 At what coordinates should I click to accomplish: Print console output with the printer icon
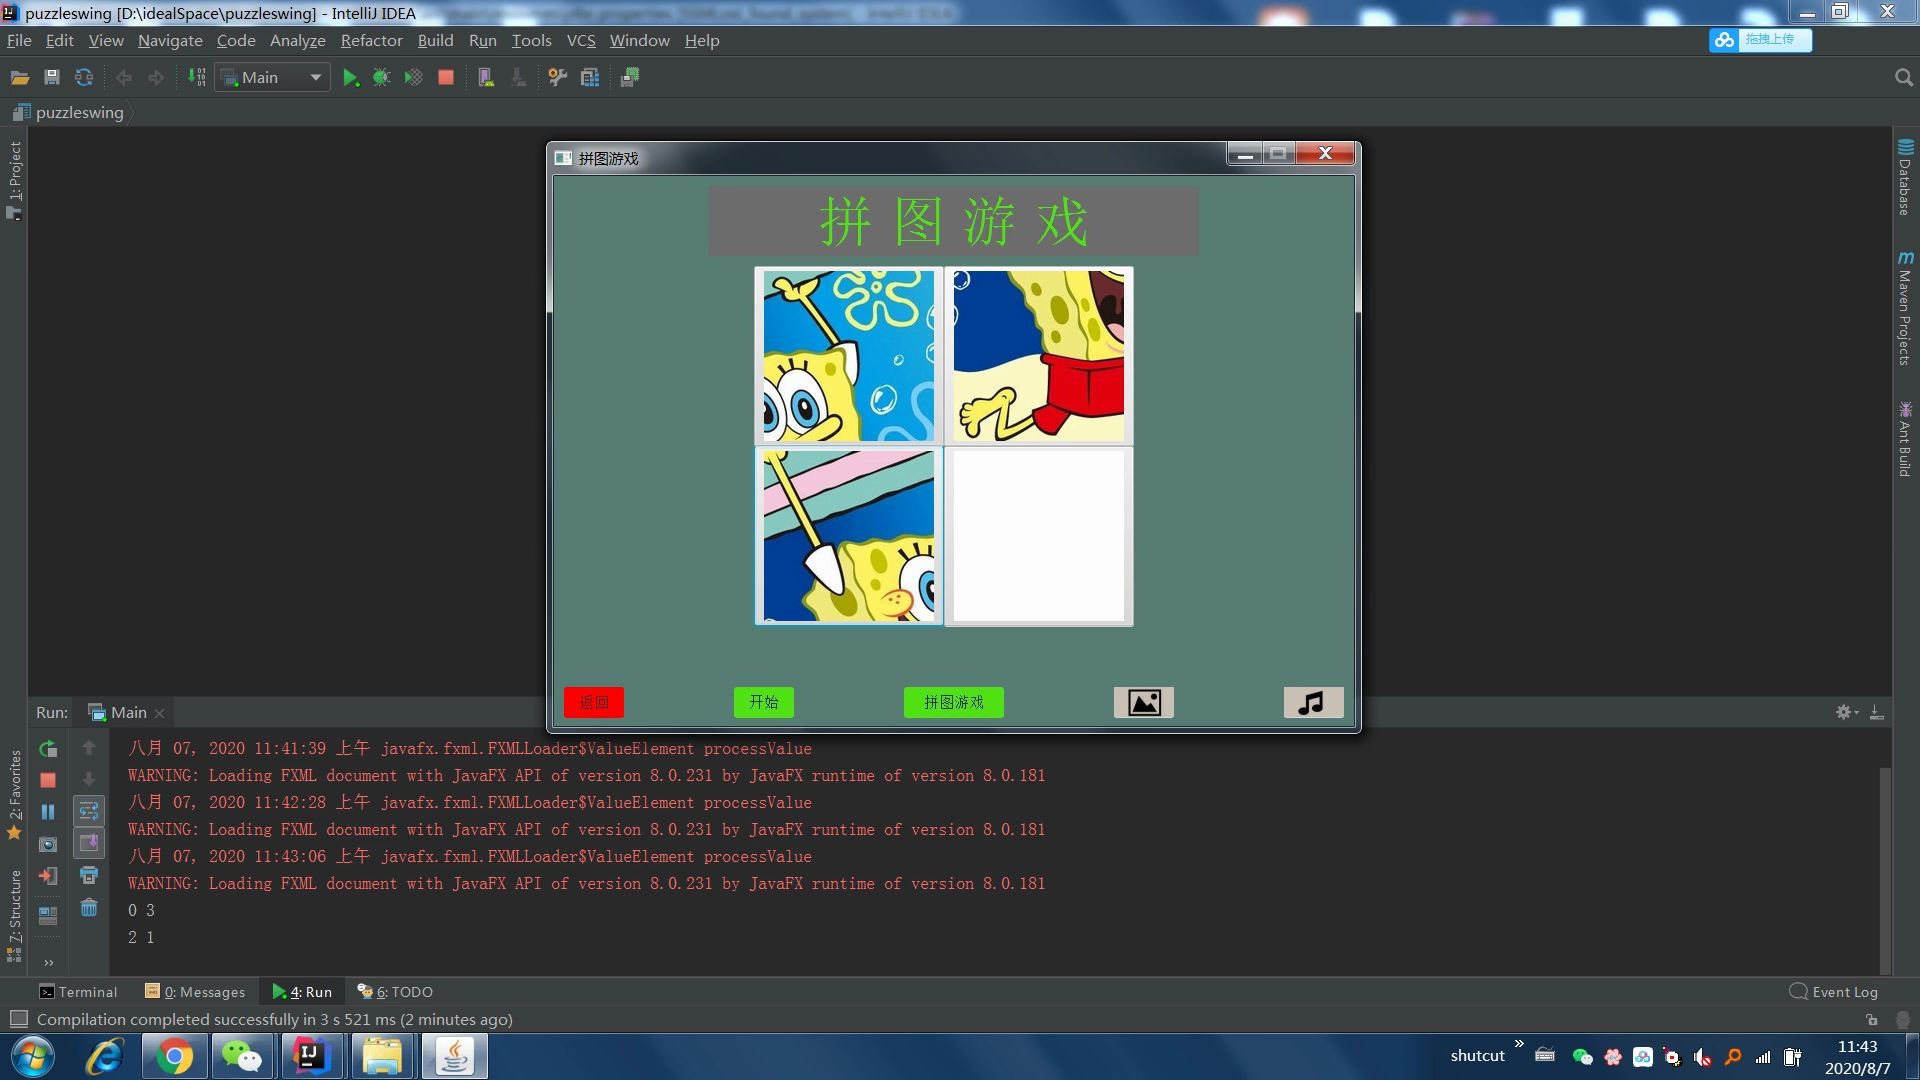89,876
